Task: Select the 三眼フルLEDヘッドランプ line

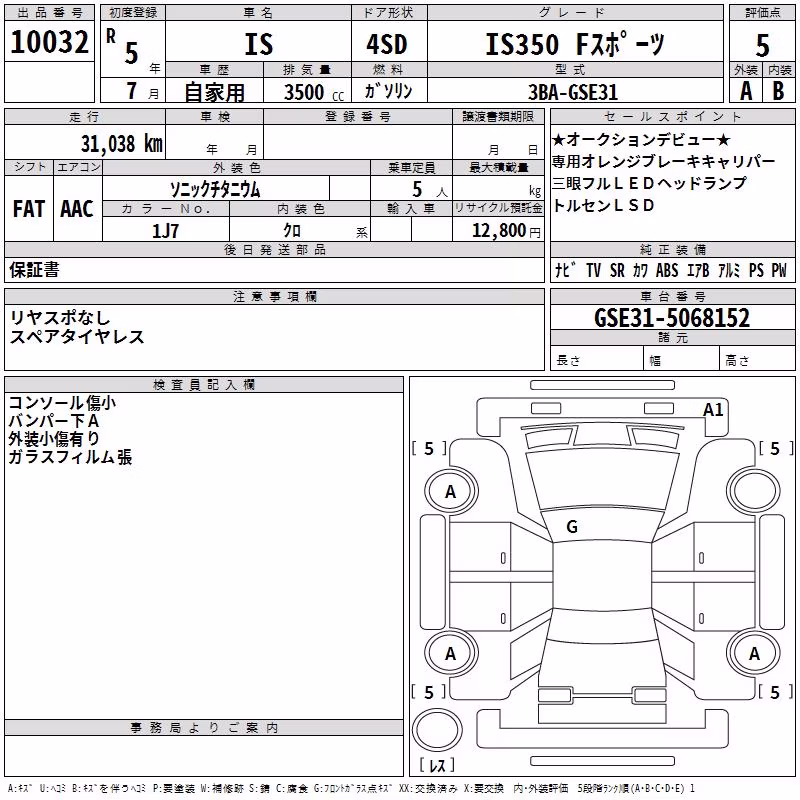Action: pos(649,183)
